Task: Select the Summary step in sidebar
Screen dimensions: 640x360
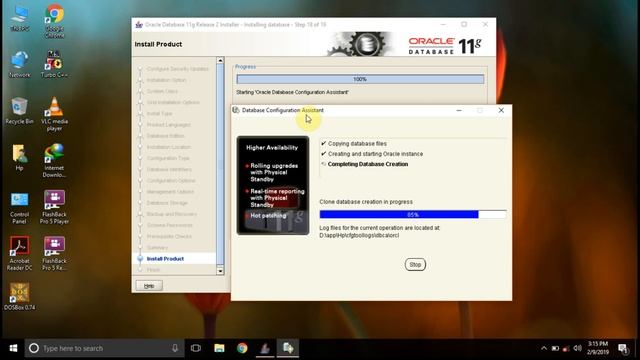Action: (x=157, y=248)
